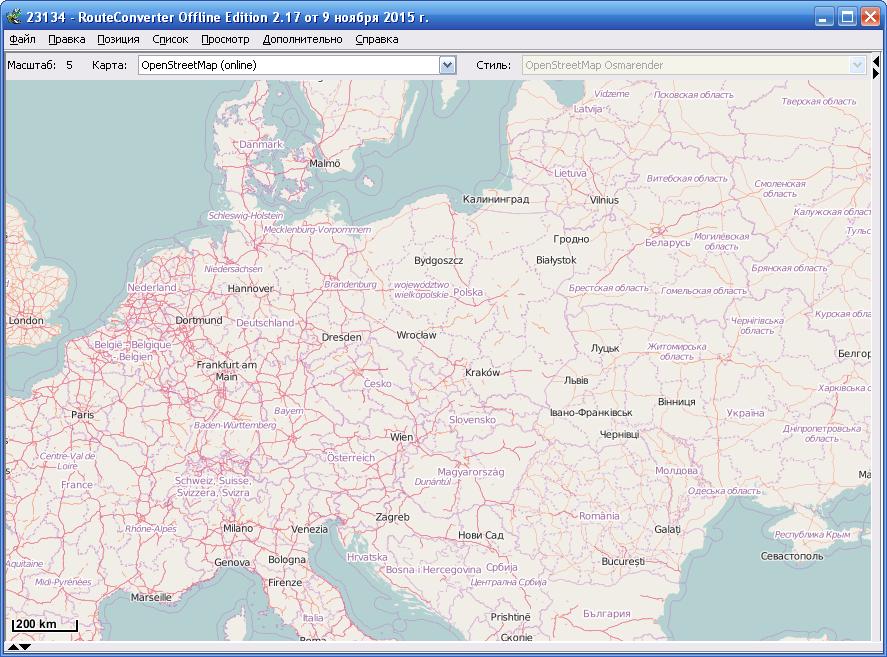Click the Wrocław label
This screenshot has width=887, height=657.
point(416,336)
